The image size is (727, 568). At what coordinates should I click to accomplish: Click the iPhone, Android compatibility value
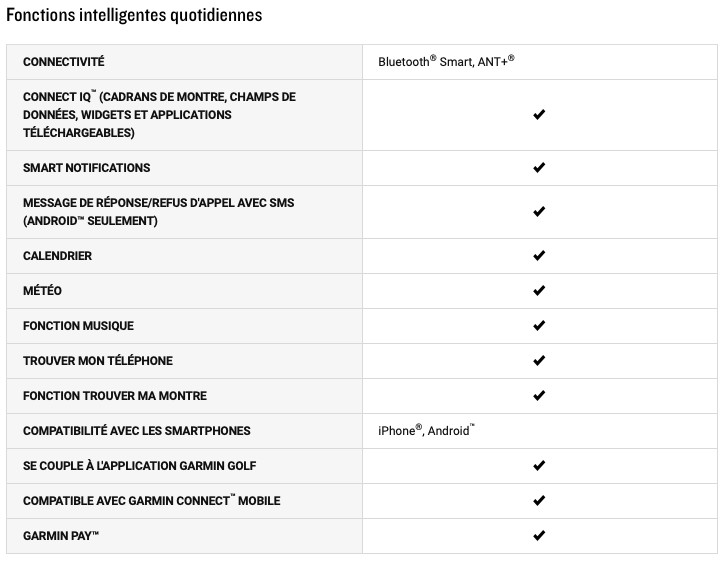[426, 430]
